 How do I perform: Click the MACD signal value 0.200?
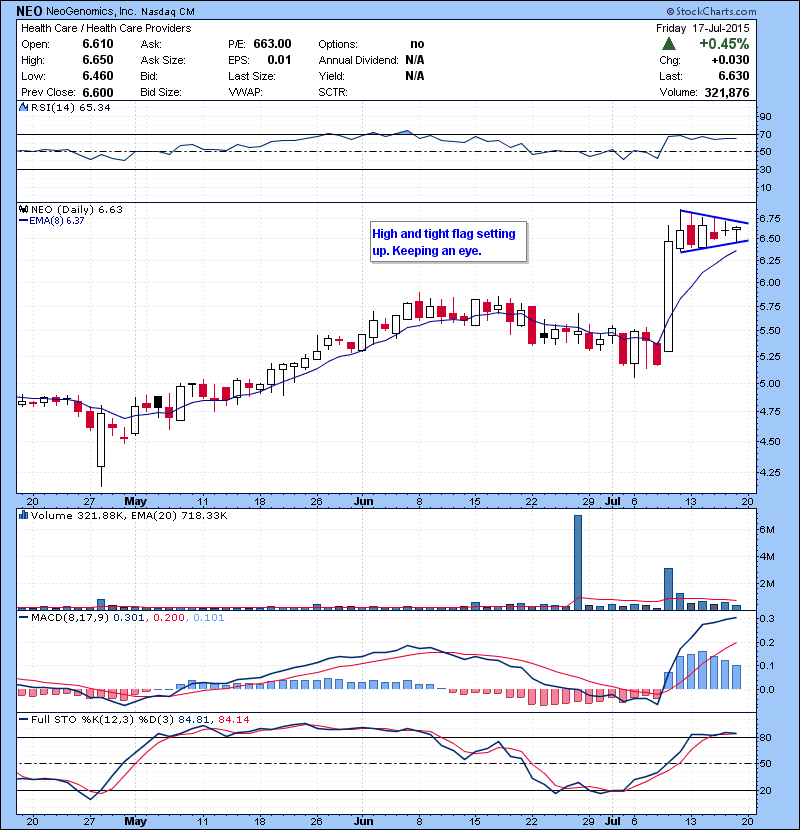pyautogui.click(x=169, y=617)
